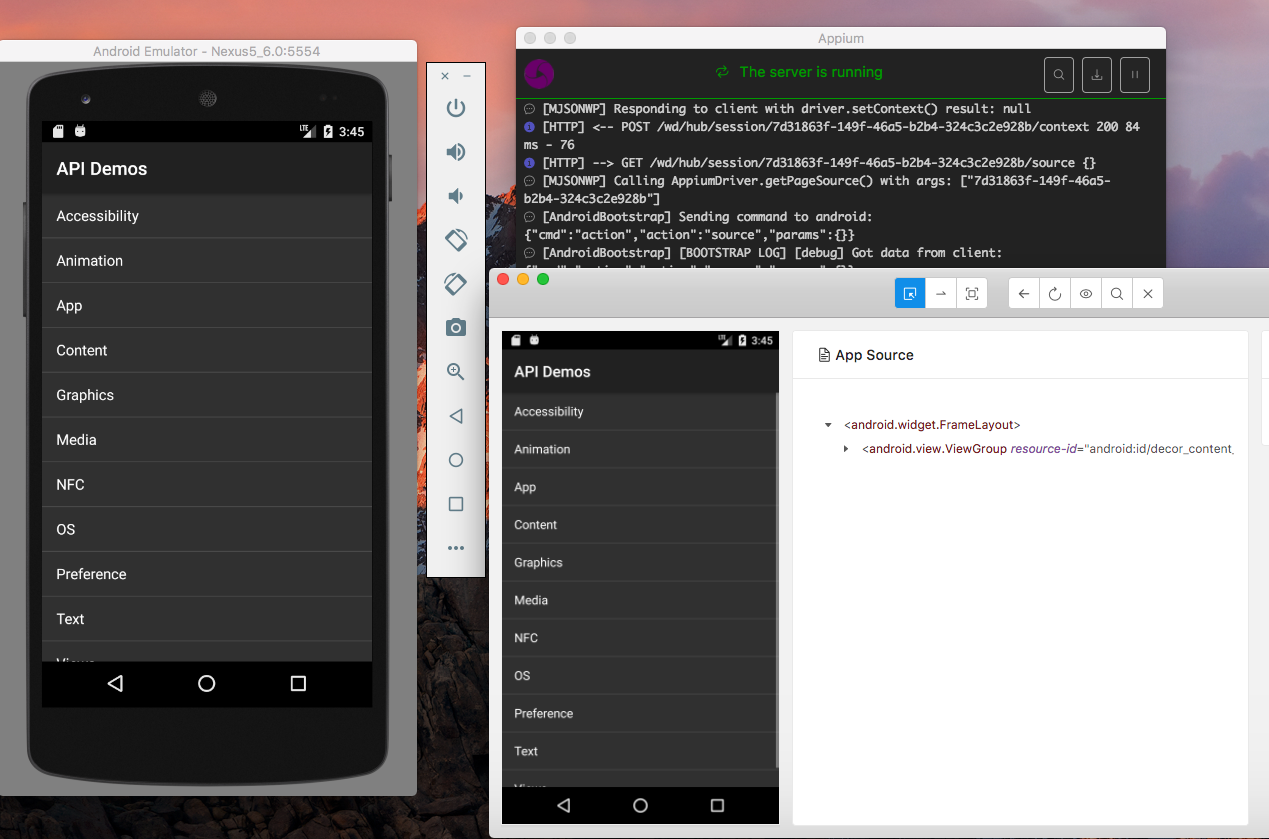This screenshot has height=839, width=1269.
Task: Tap OS in the emulator list
Action: pyautogui.click(x=207, y=529)
